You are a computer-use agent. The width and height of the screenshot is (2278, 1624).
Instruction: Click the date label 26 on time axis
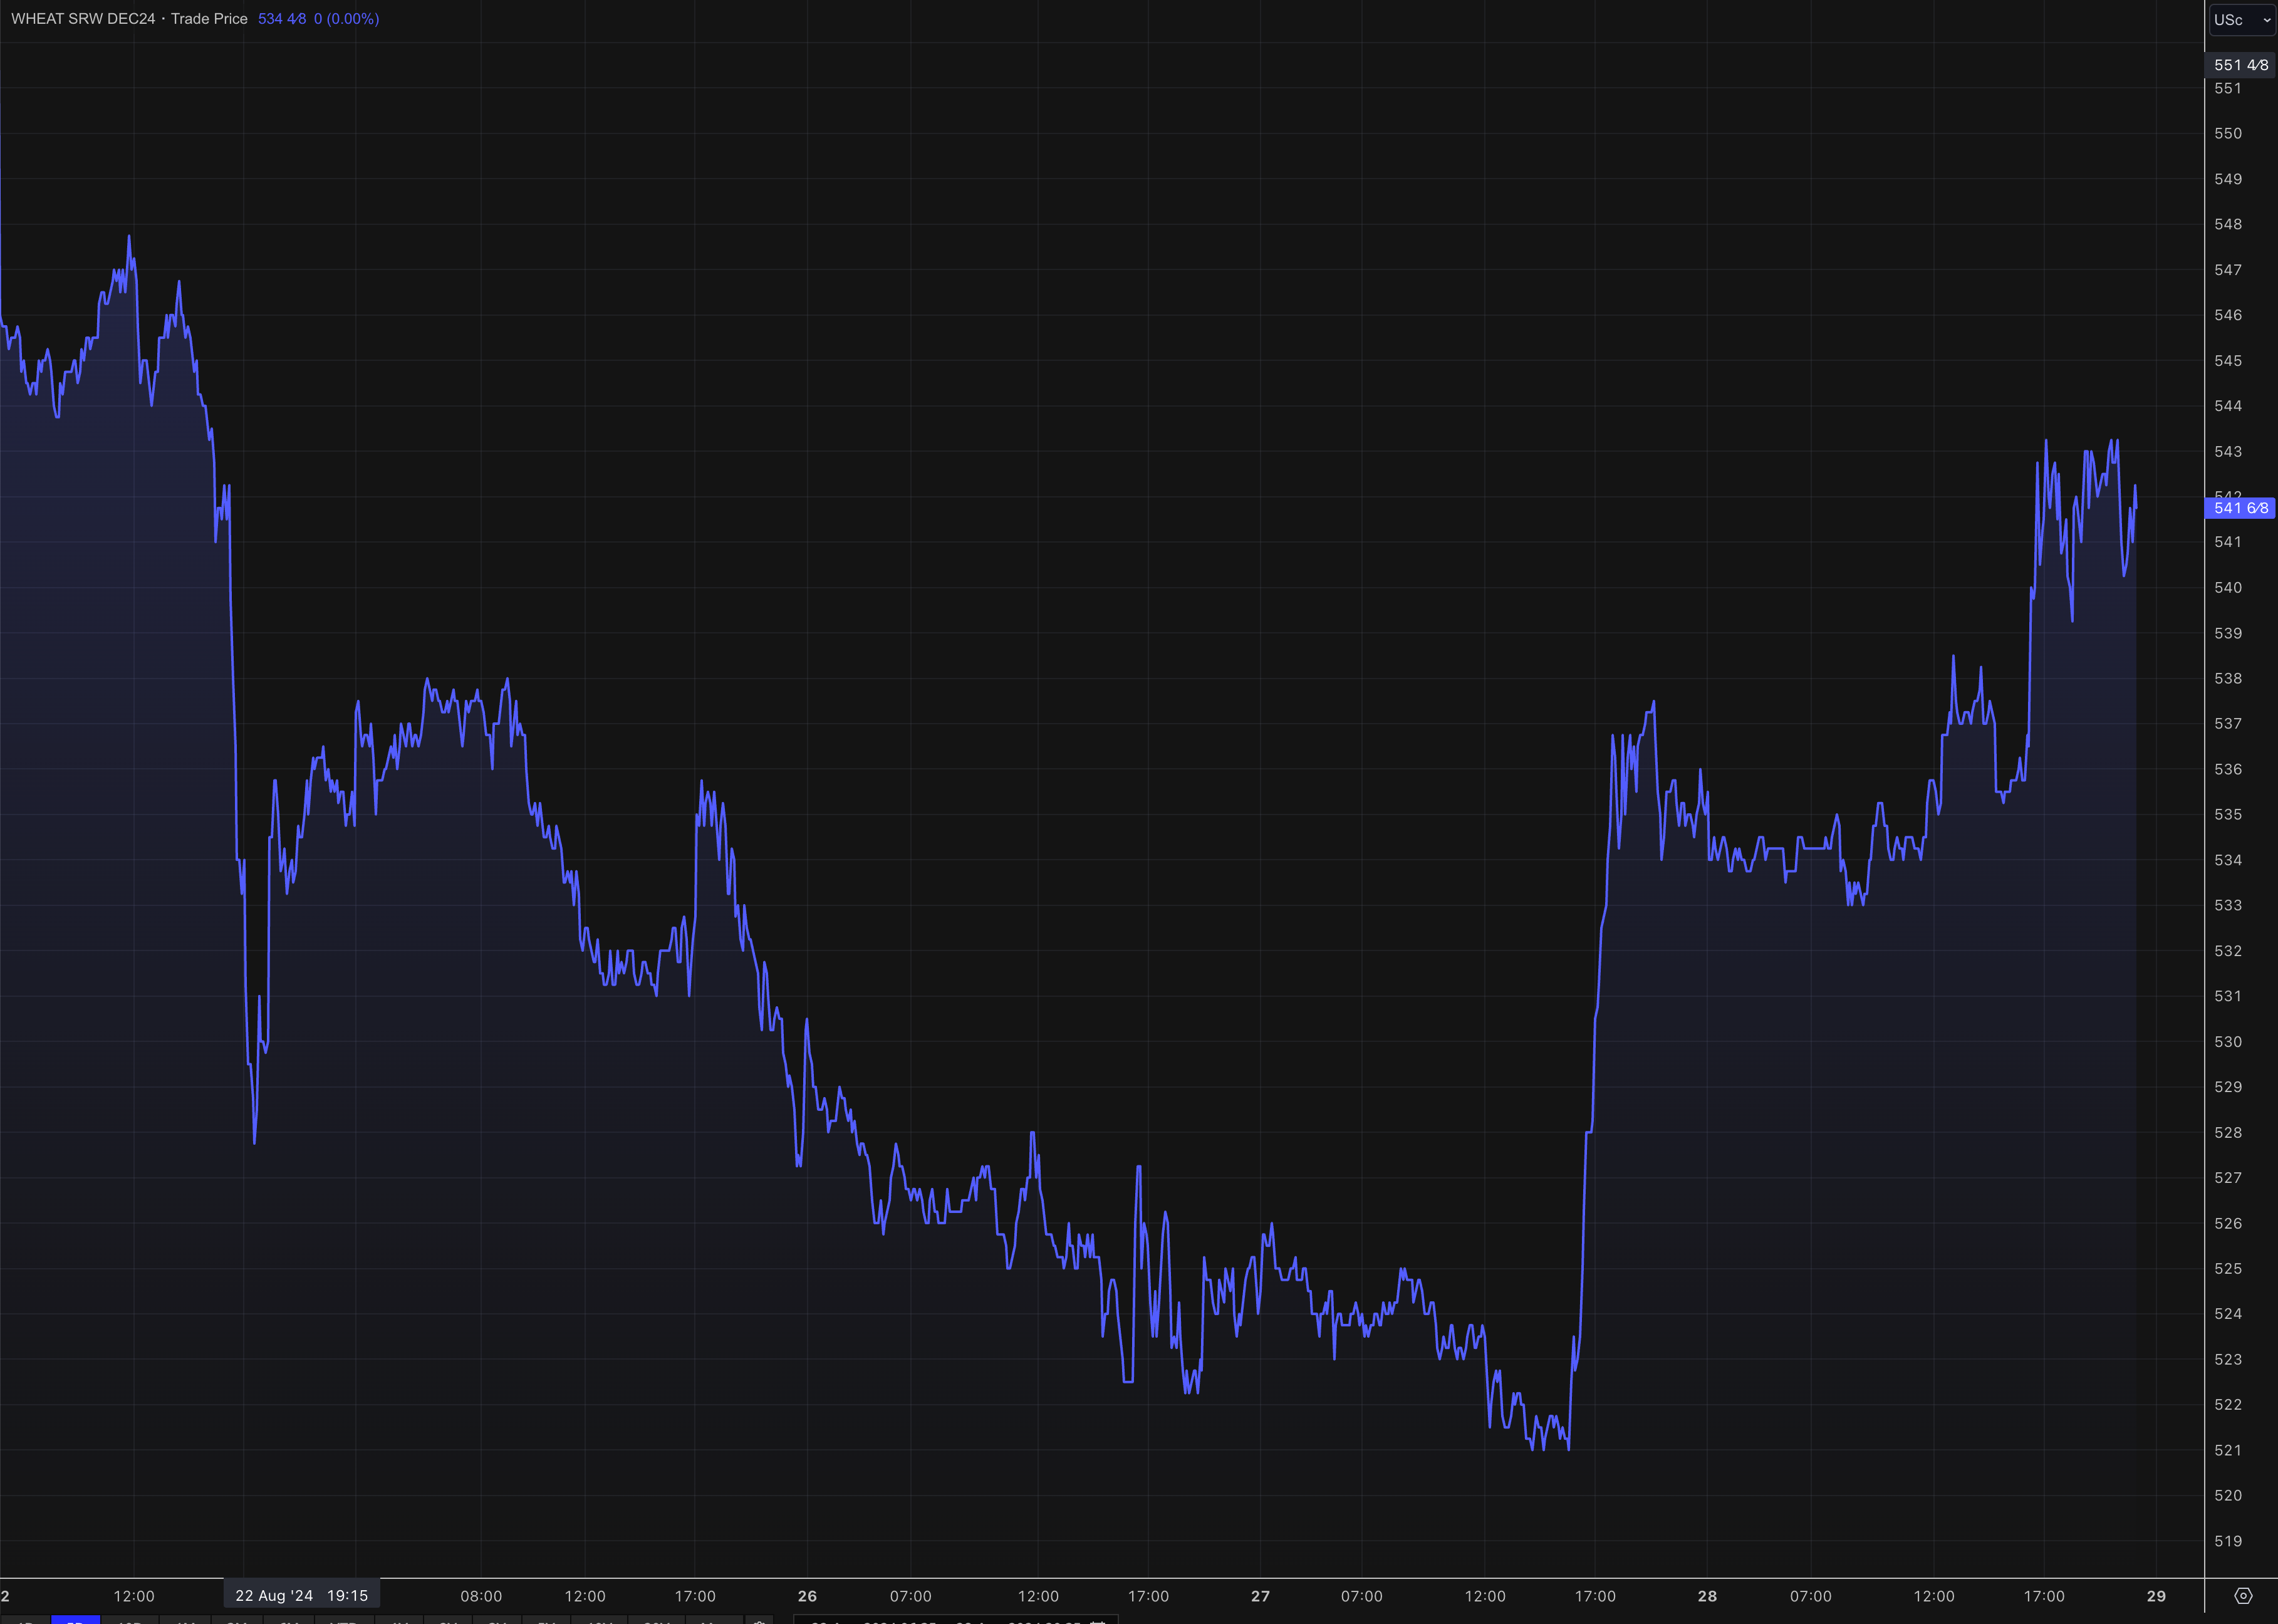point(807,1596)
